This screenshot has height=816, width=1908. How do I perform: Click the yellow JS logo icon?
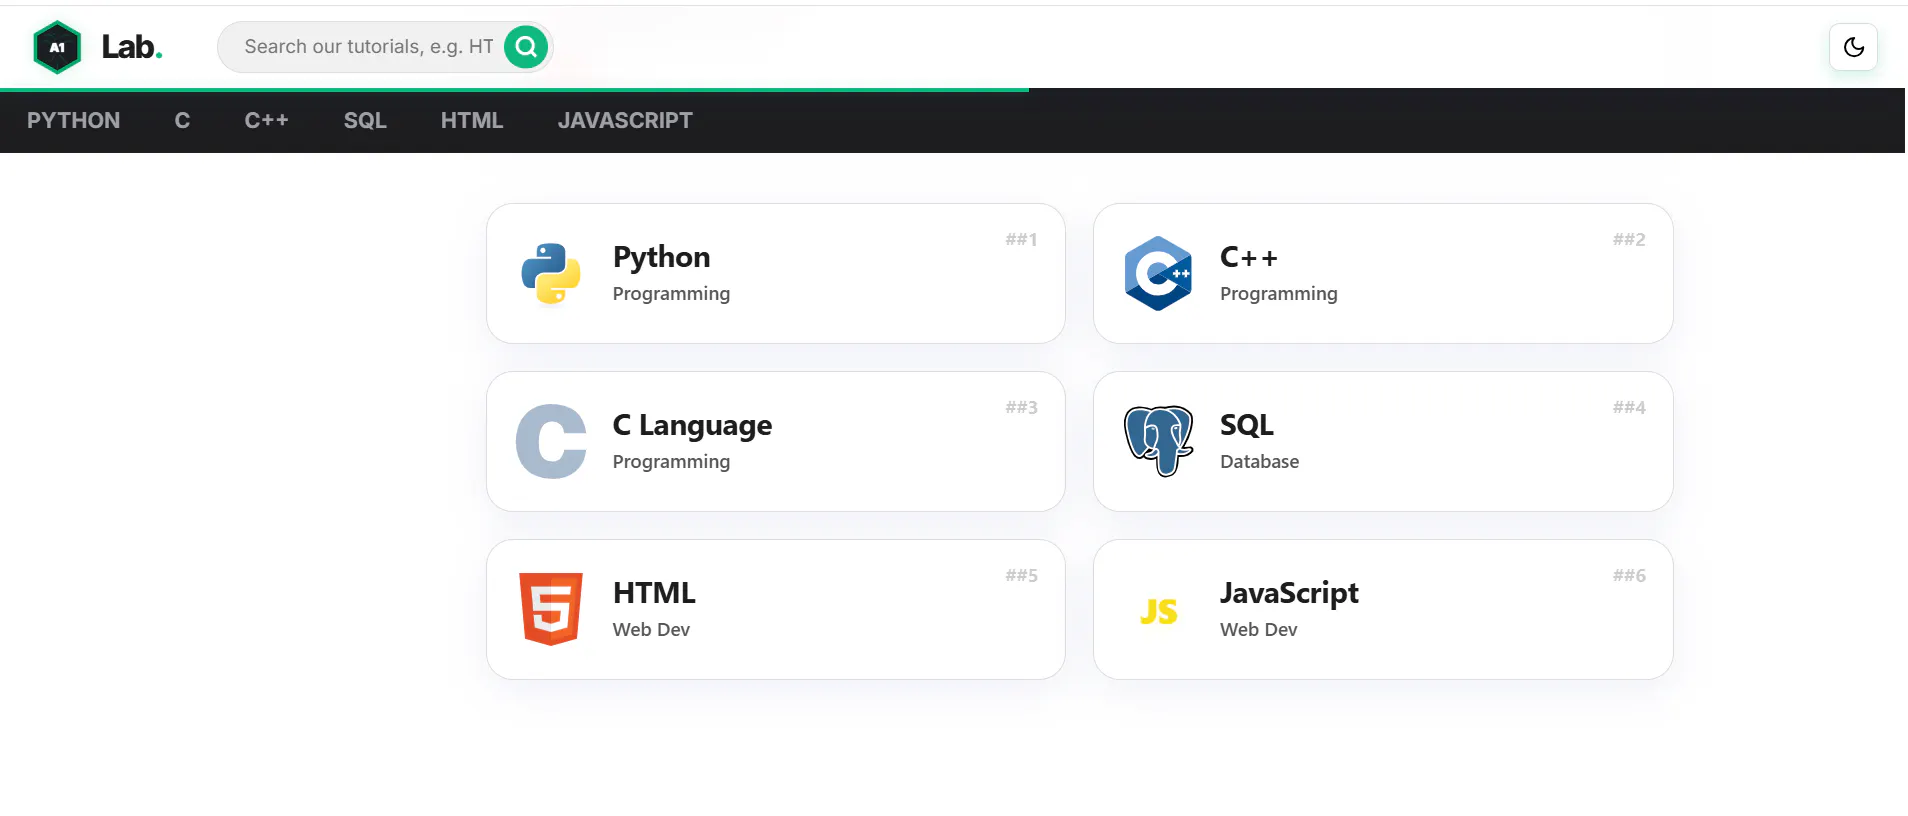point(1158,611)
